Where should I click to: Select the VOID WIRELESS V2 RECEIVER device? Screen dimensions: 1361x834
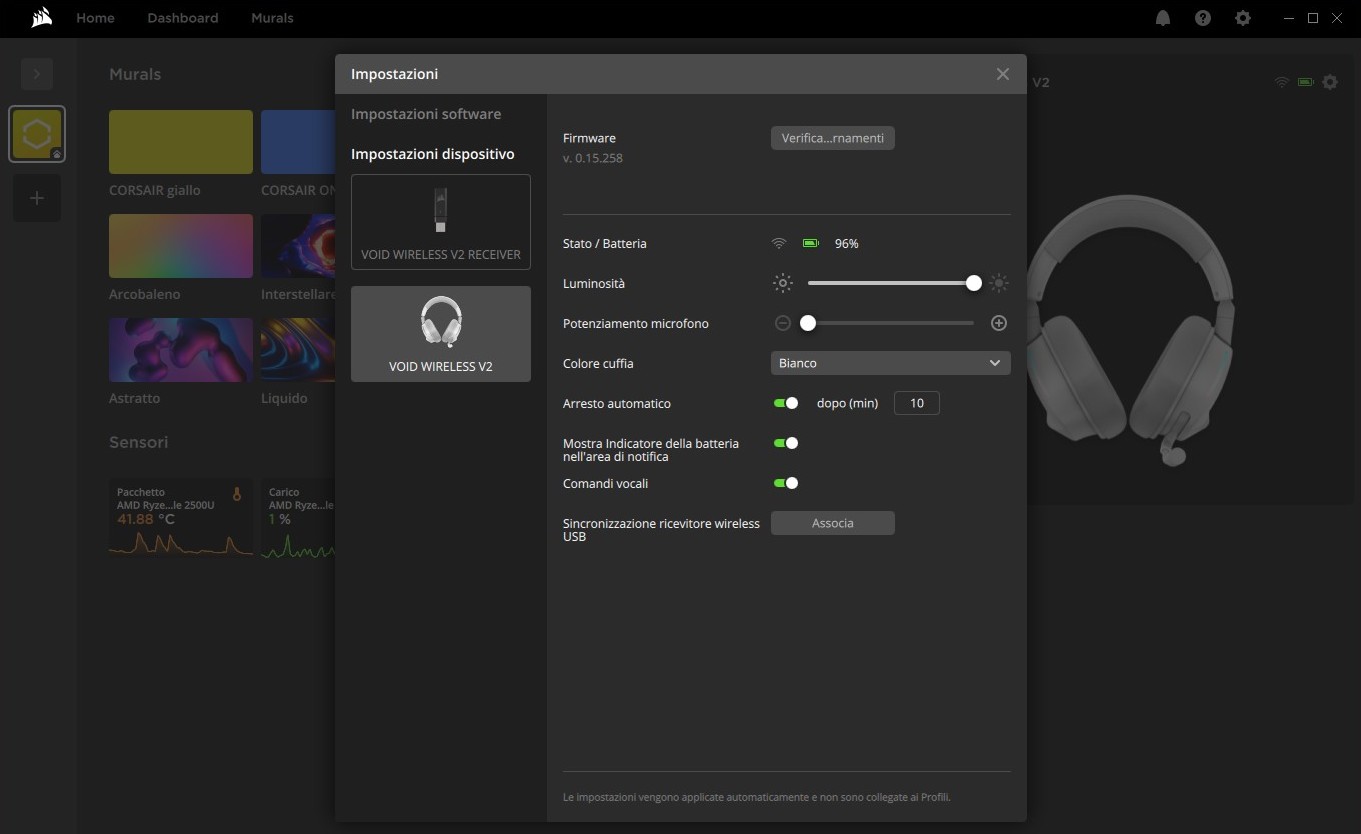click(x=441, y=222)
